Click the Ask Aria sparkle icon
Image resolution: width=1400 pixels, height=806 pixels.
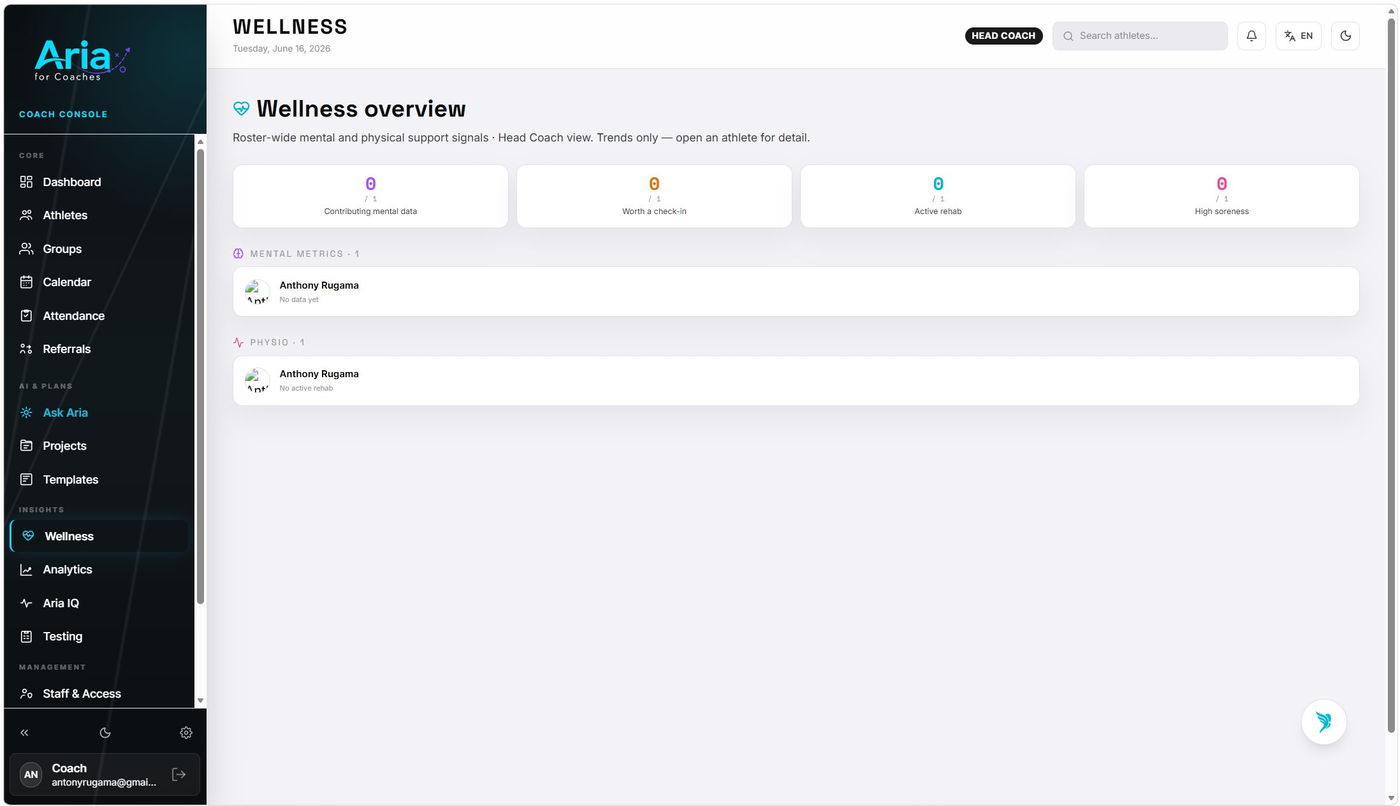click(x=27, y=413)
